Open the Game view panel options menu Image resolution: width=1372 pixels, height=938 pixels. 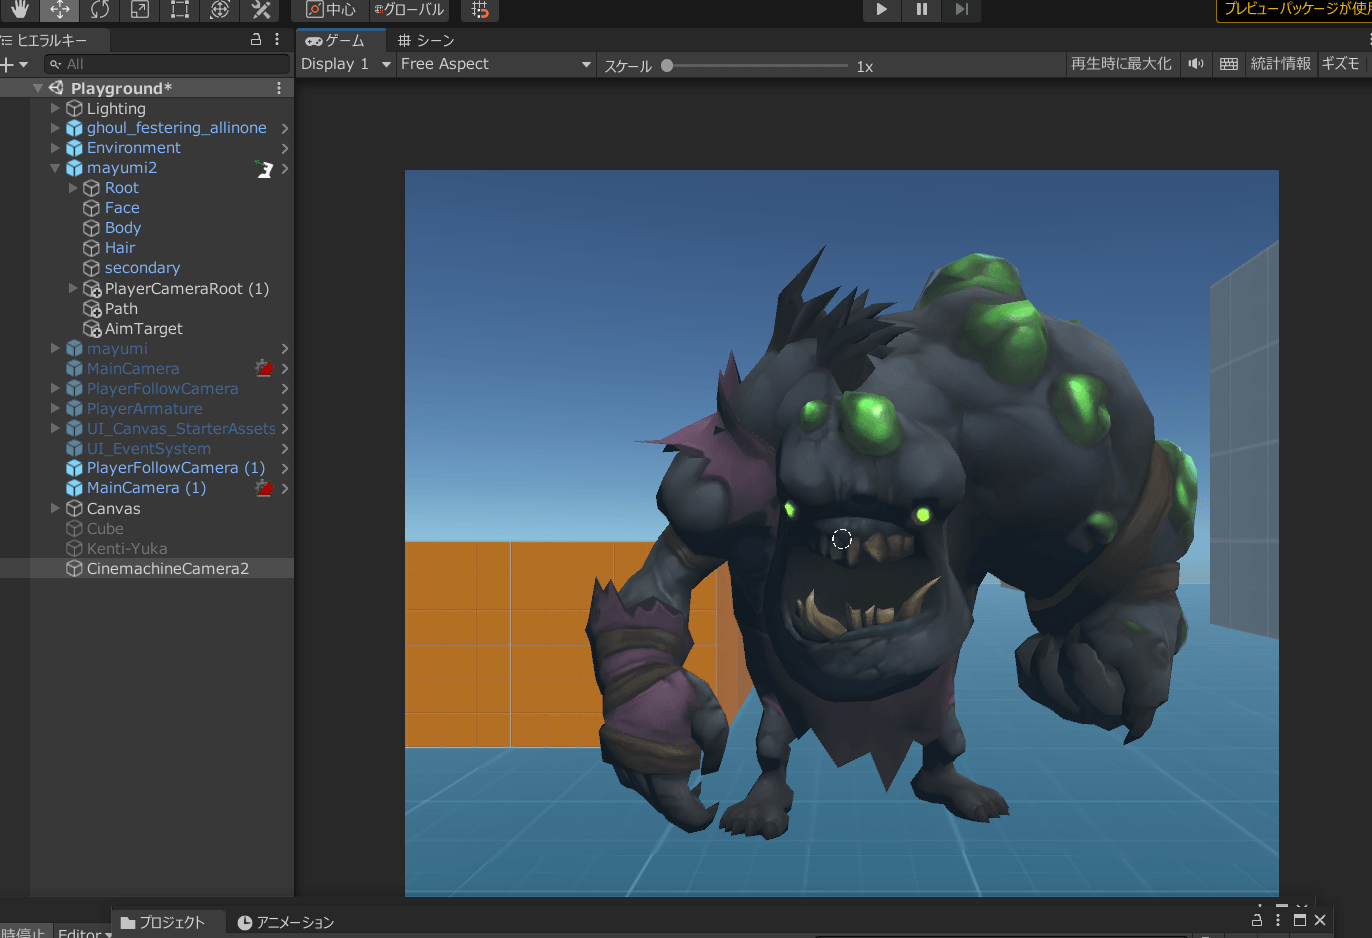1368,39
